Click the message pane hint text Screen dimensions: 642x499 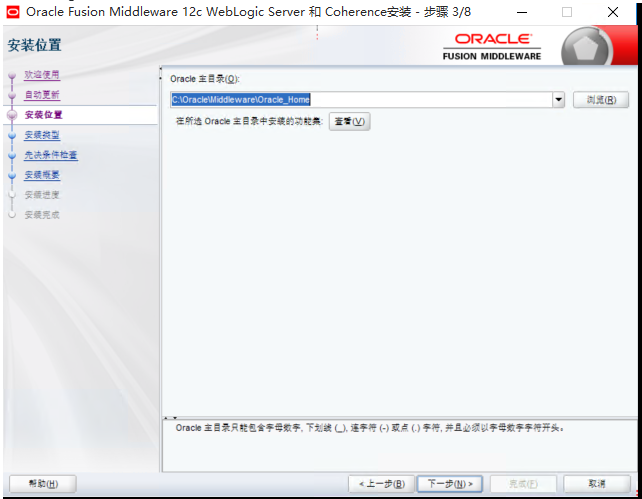tap(370, 428)
